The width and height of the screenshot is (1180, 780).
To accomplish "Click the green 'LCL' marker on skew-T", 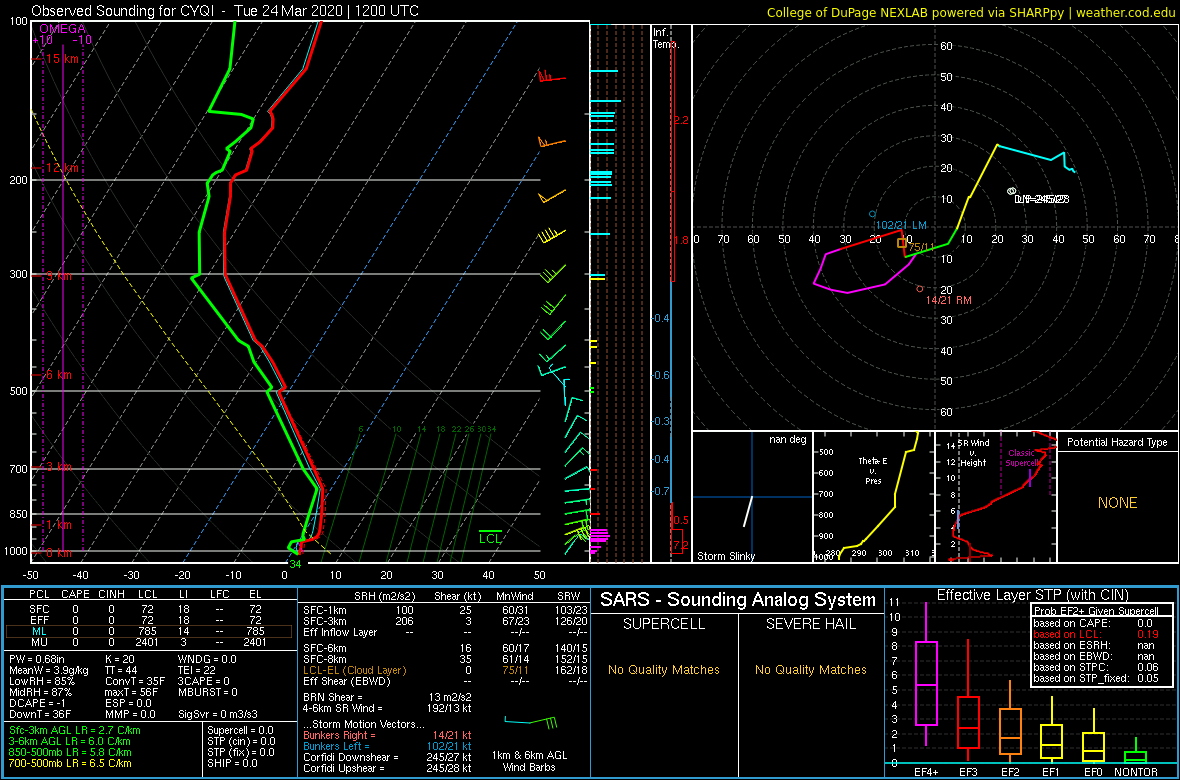I will pyautogui.click(x=491, y=538).
